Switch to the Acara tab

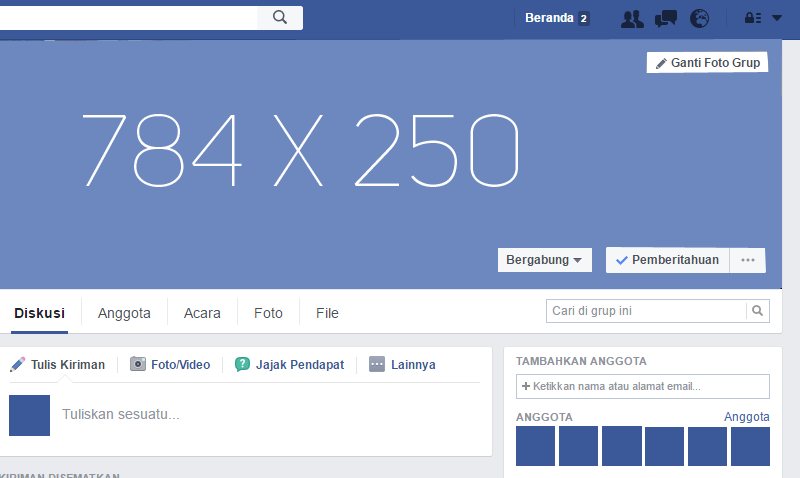[x=202, y=313]
